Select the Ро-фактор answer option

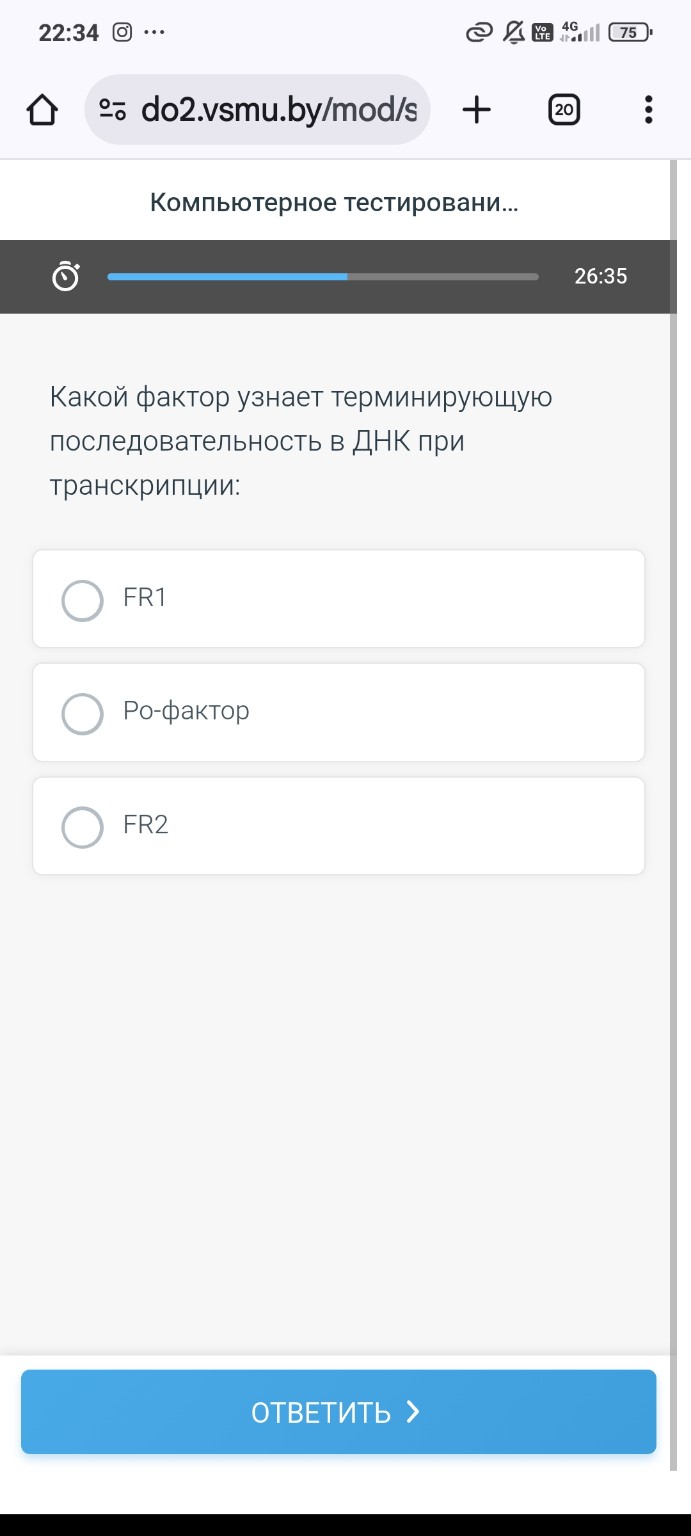coord(82,714)
